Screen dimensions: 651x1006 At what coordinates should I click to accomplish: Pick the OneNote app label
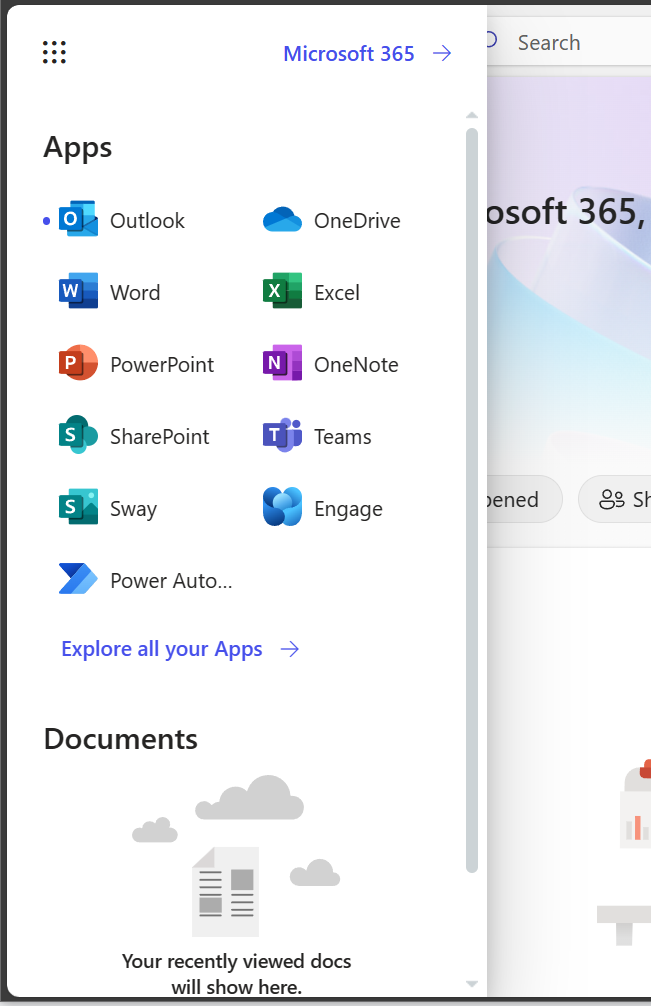point(357,364)
